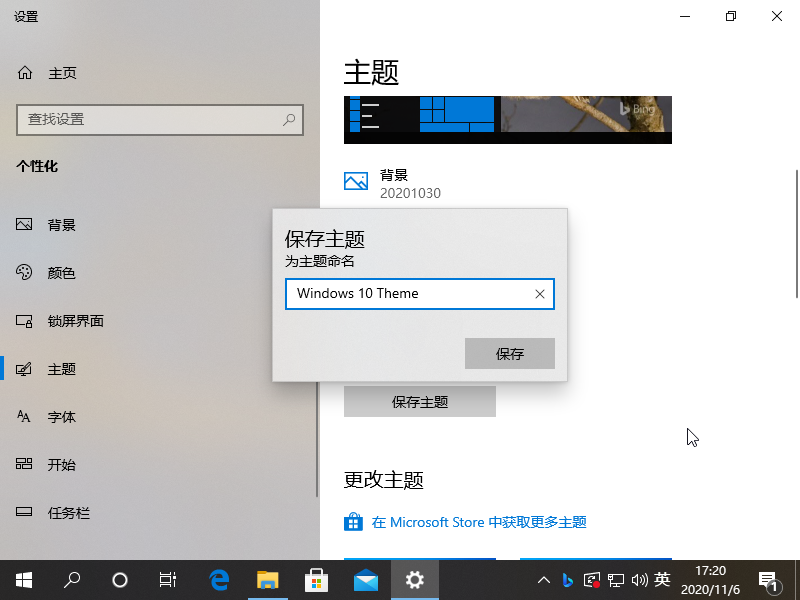Expand hidden tray icons chevron

[x=544, y=580]
